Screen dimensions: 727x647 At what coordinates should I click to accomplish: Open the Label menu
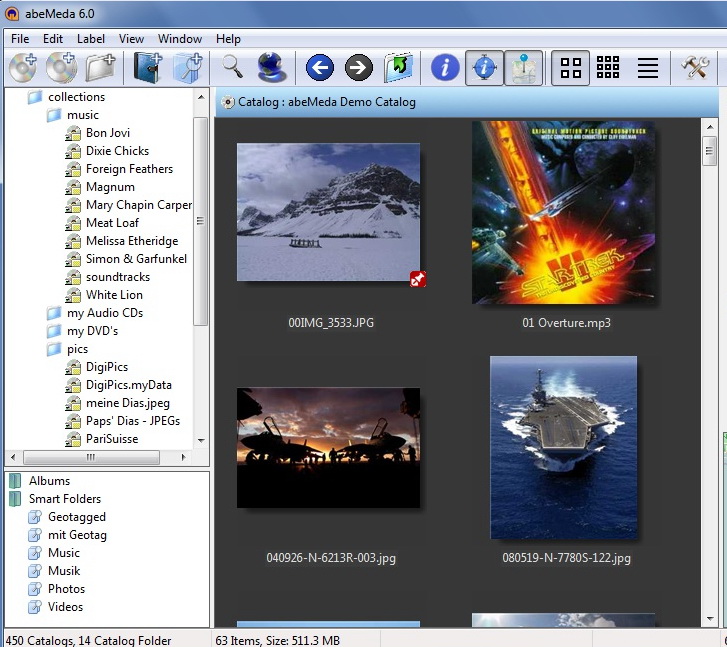(91, 39)
